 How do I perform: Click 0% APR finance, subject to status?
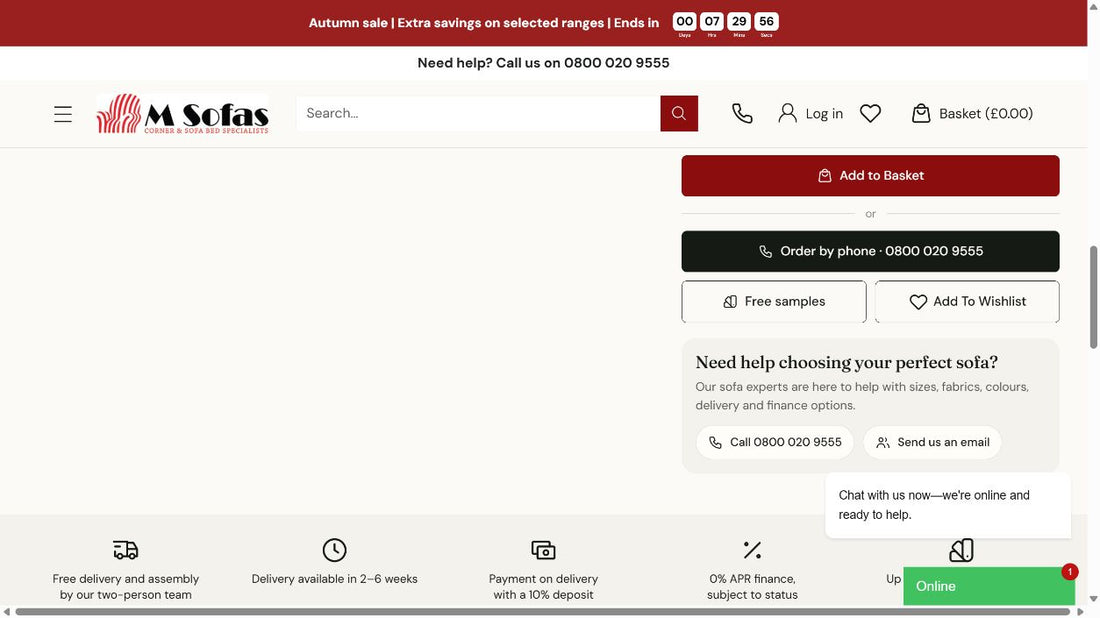click(752, 586)
